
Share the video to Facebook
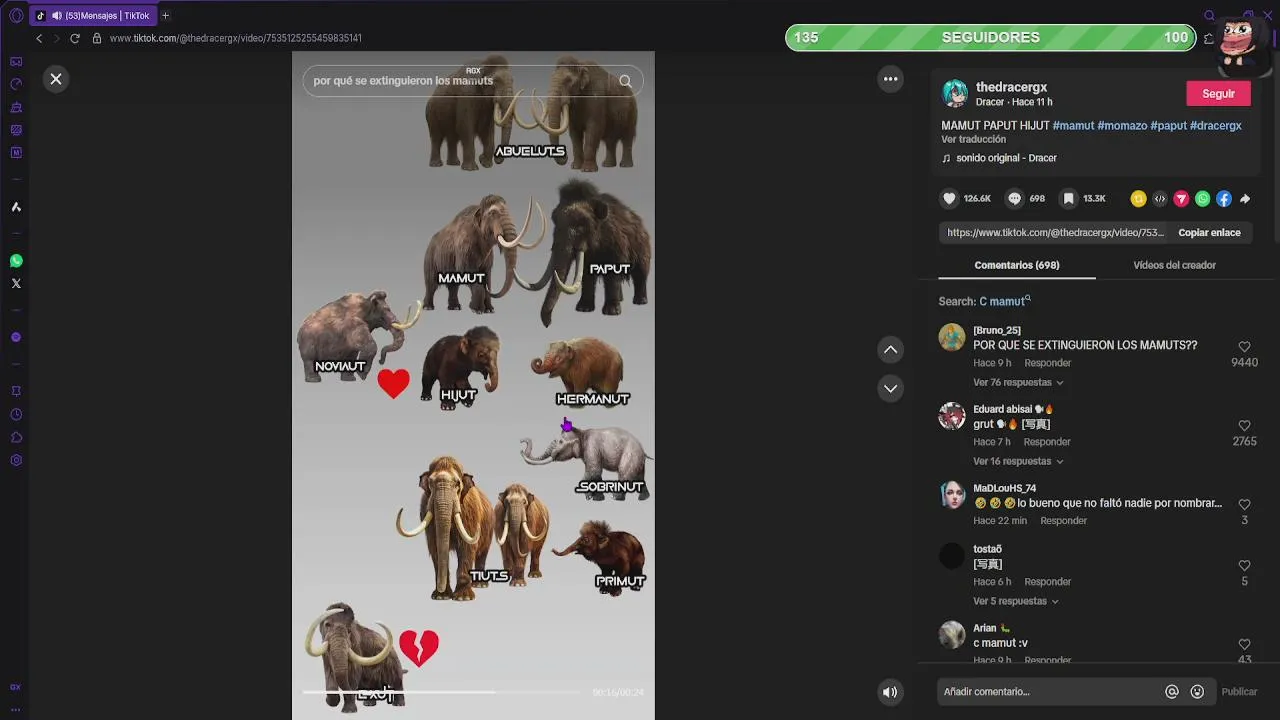(1223, 199)
